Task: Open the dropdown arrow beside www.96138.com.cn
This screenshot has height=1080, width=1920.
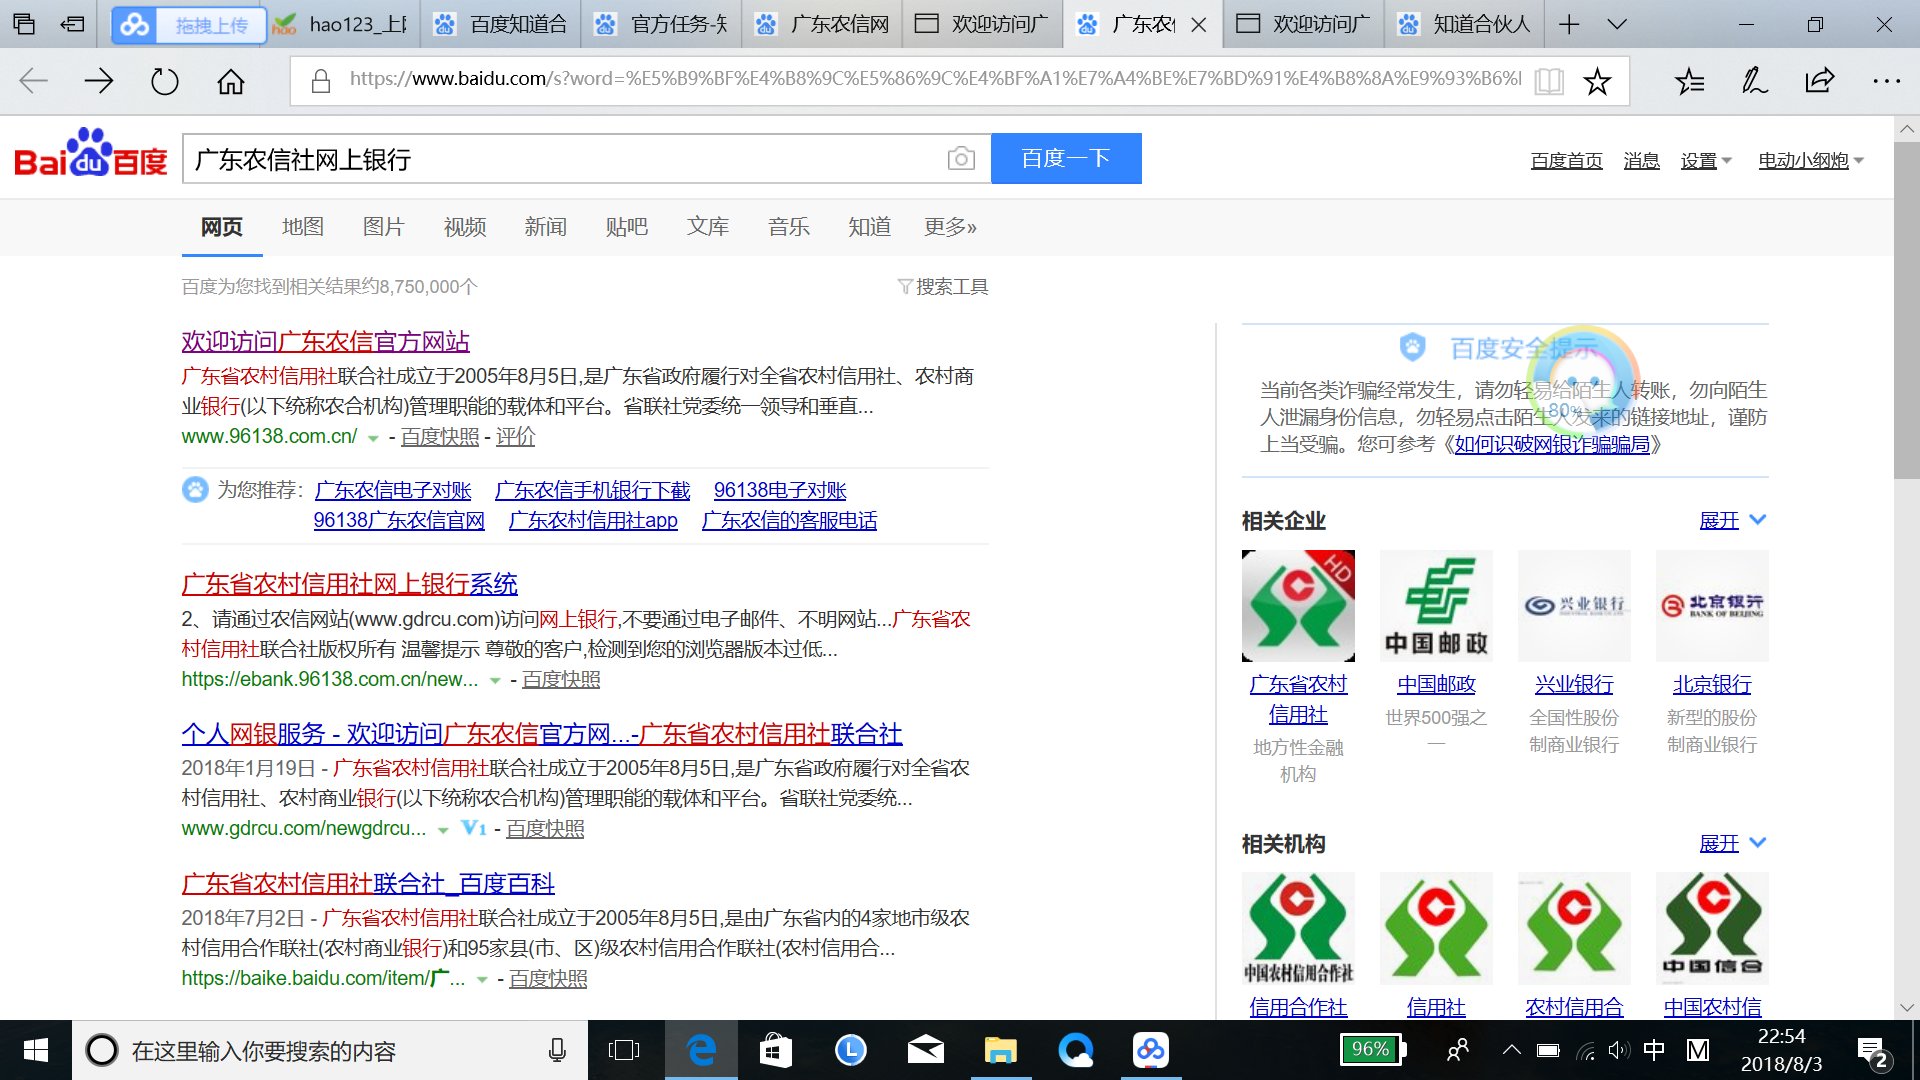Action: coord(373,437)
